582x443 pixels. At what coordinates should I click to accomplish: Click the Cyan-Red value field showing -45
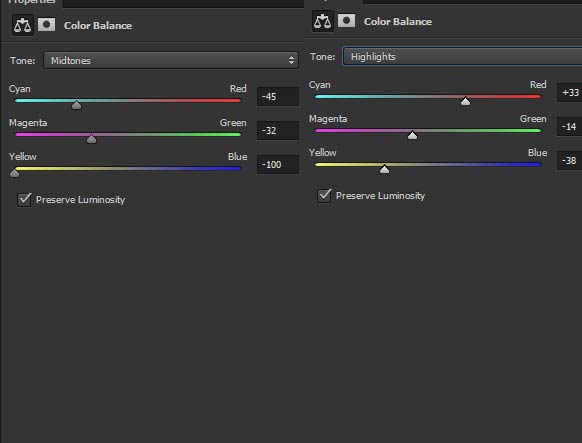[278, 96]
